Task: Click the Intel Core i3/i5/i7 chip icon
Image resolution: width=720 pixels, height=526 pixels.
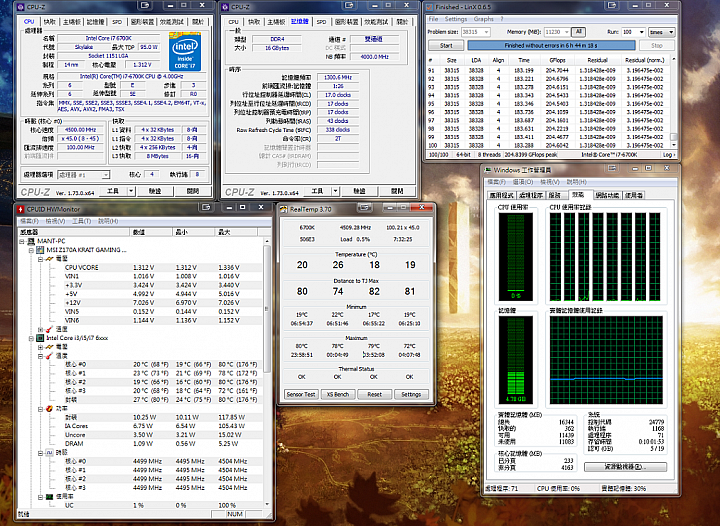Action: [40, 338]
